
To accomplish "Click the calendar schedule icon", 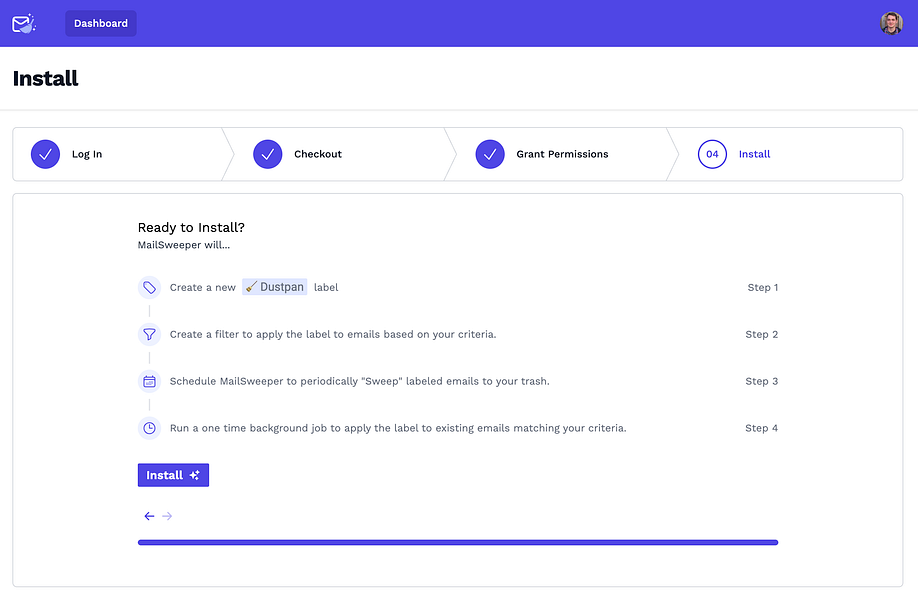I will 149,381.
